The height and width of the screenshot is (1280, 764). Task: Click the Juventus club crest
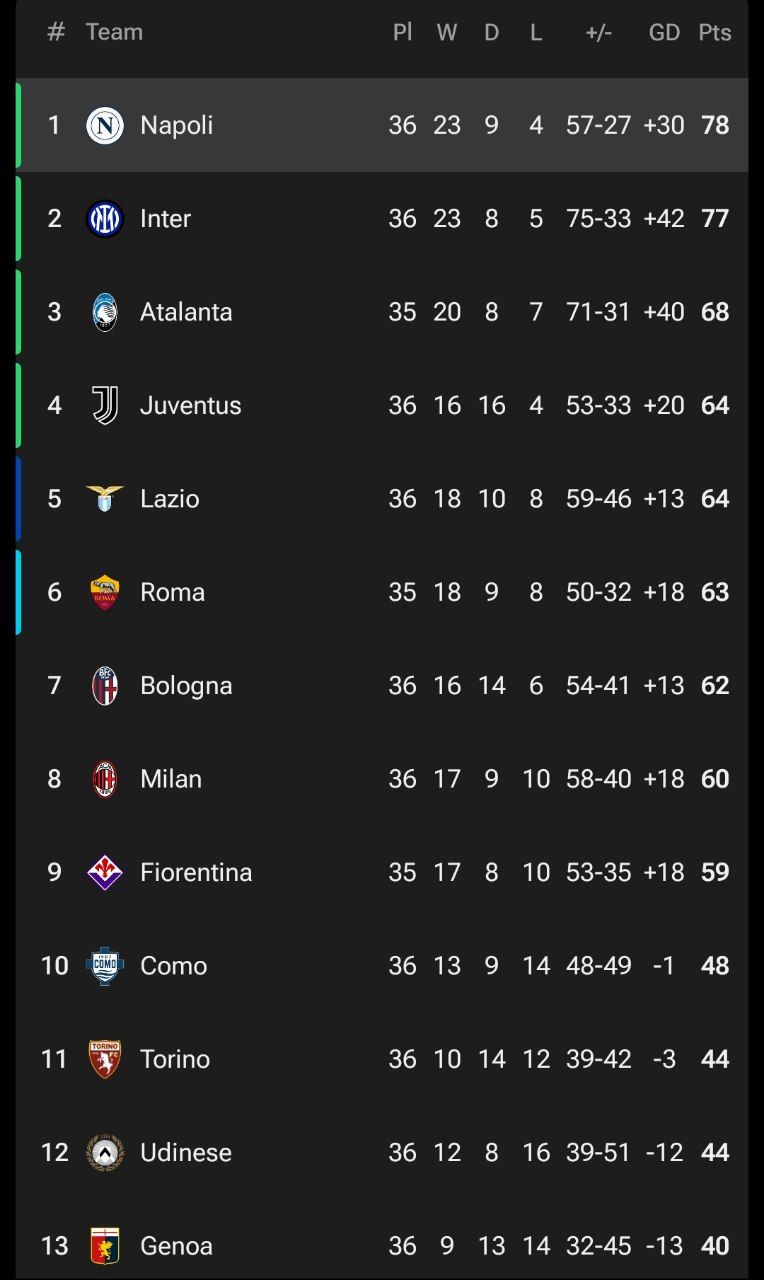[x=105, y=405]
